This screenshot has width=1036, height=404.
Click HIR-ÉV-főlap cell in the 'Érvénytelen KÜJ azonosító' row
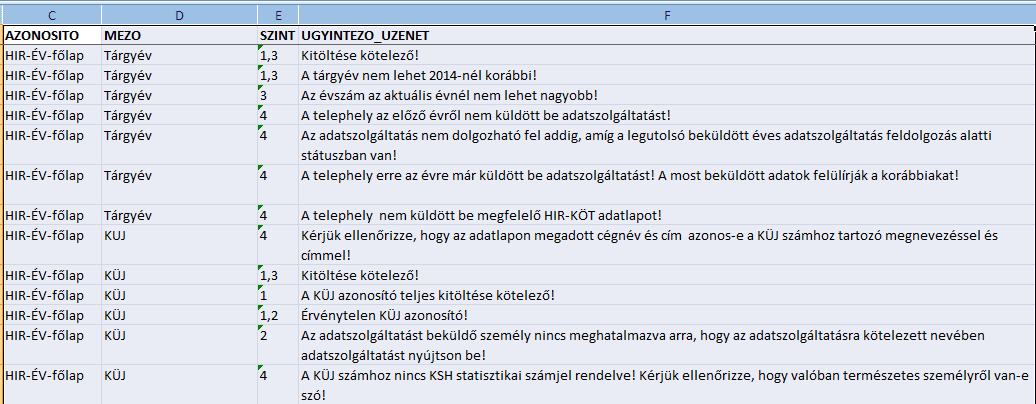[x=52, y=315]
